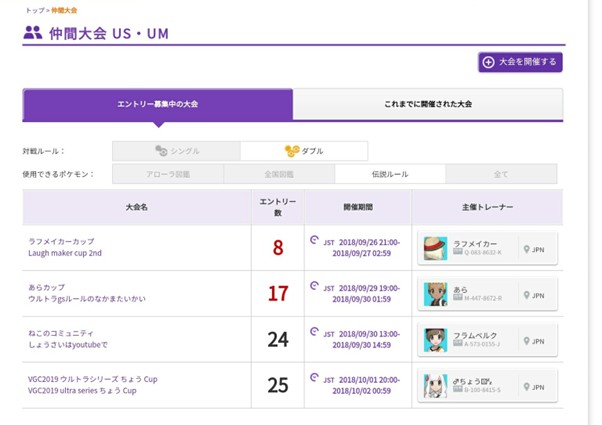
Task: Click the clock icon for 2018/10/01 period
Action: (x=314, y=377)
